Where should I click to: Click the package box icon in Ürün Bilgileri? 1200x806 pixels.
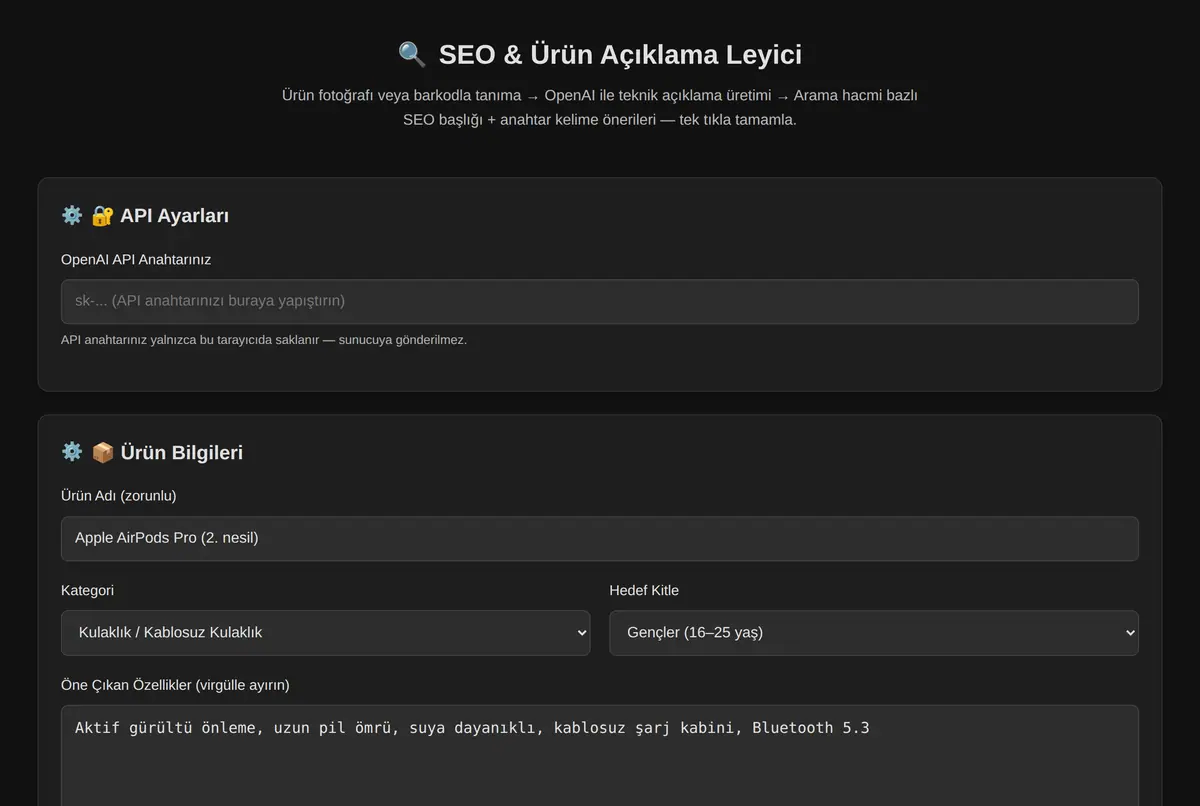(x=102, y=452)
